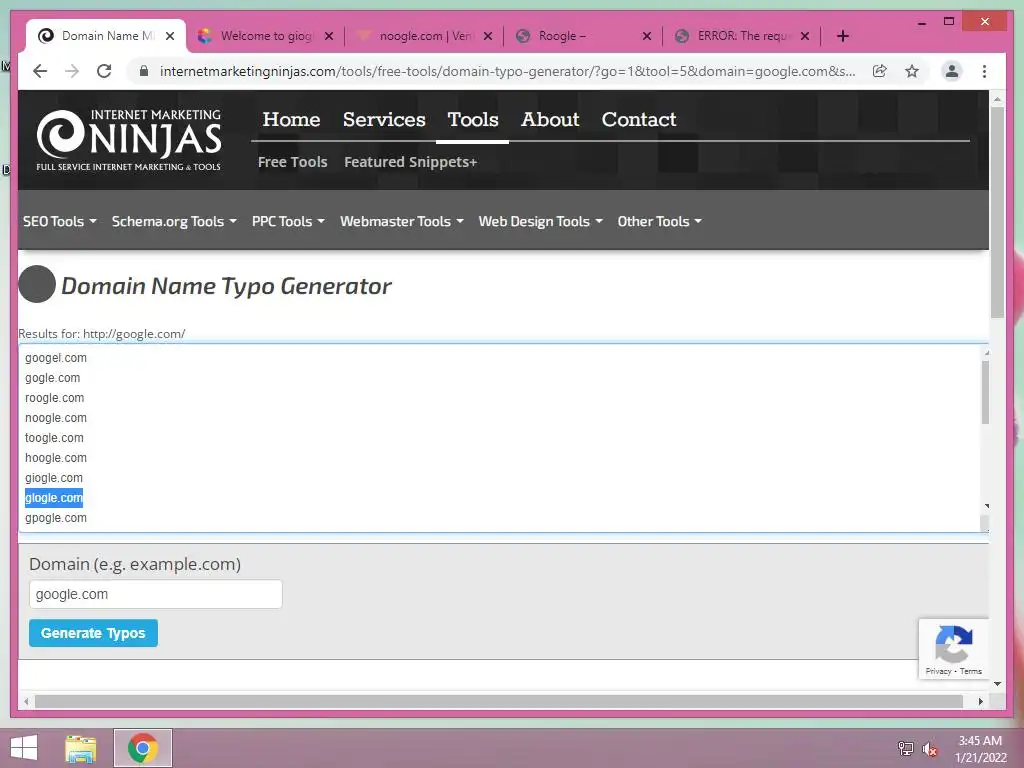
Task: Click reCAPTCHA Privacy link
Action: [938, 671]
